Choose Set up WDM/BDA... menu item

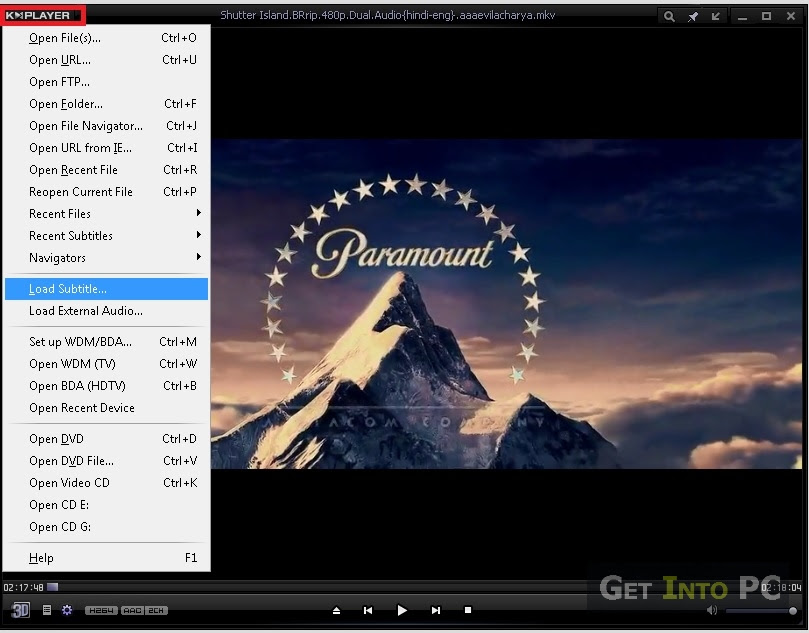click(106, 342)
